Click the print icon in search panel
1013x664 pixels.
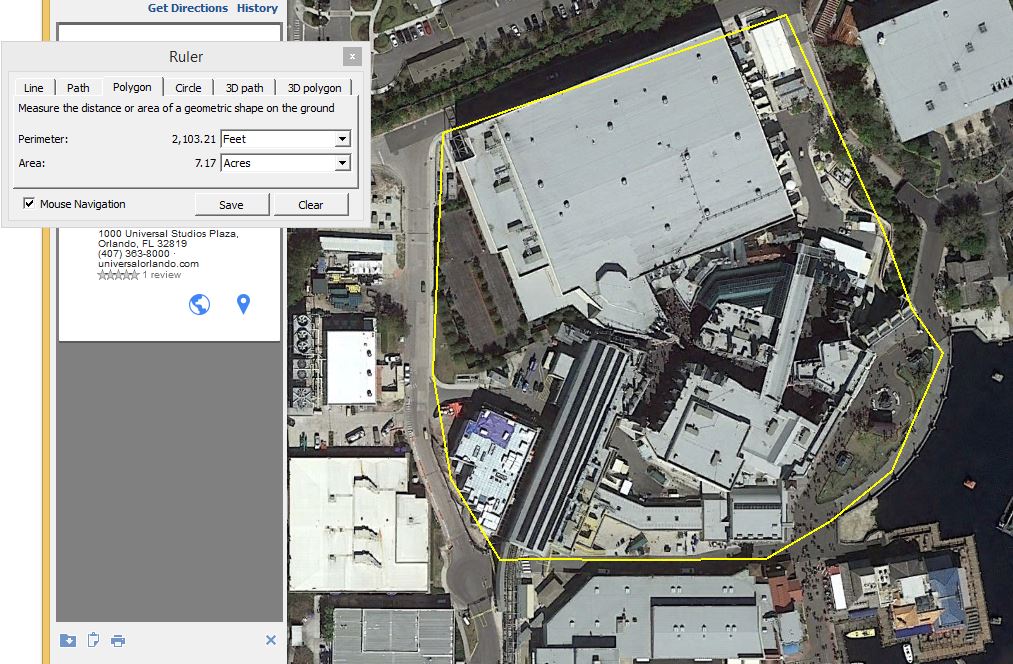pos(118,640)
